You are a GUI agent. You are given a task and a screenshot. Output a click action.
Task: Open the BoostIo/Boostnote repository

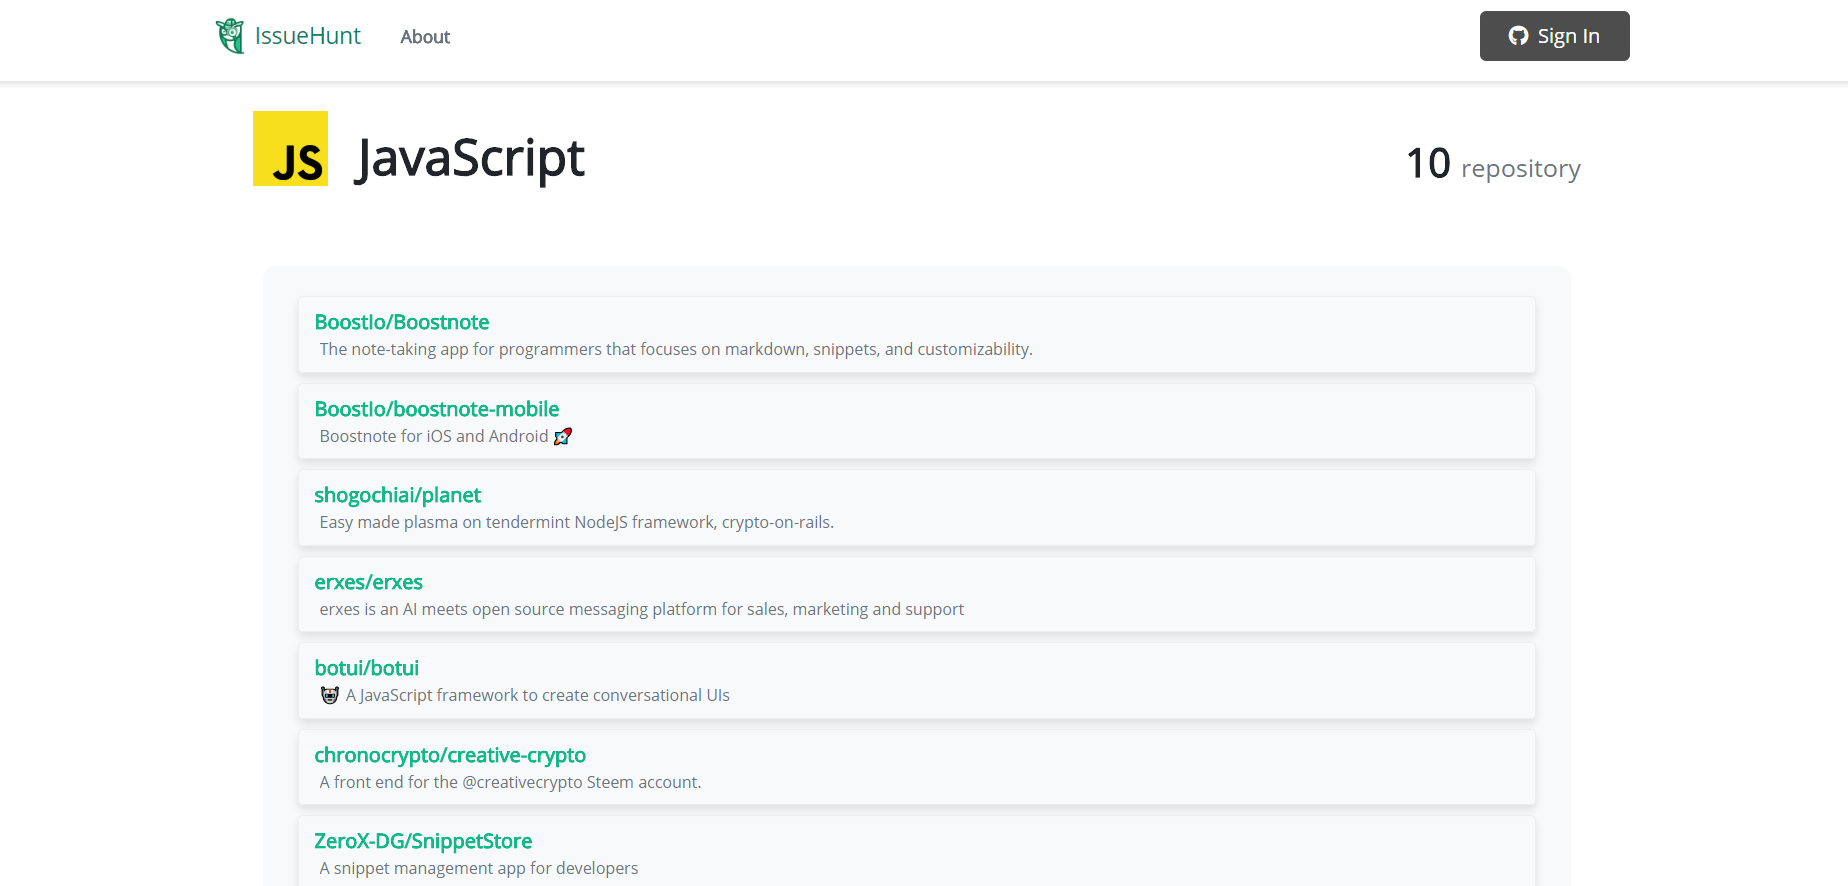(x=401, y=322)
